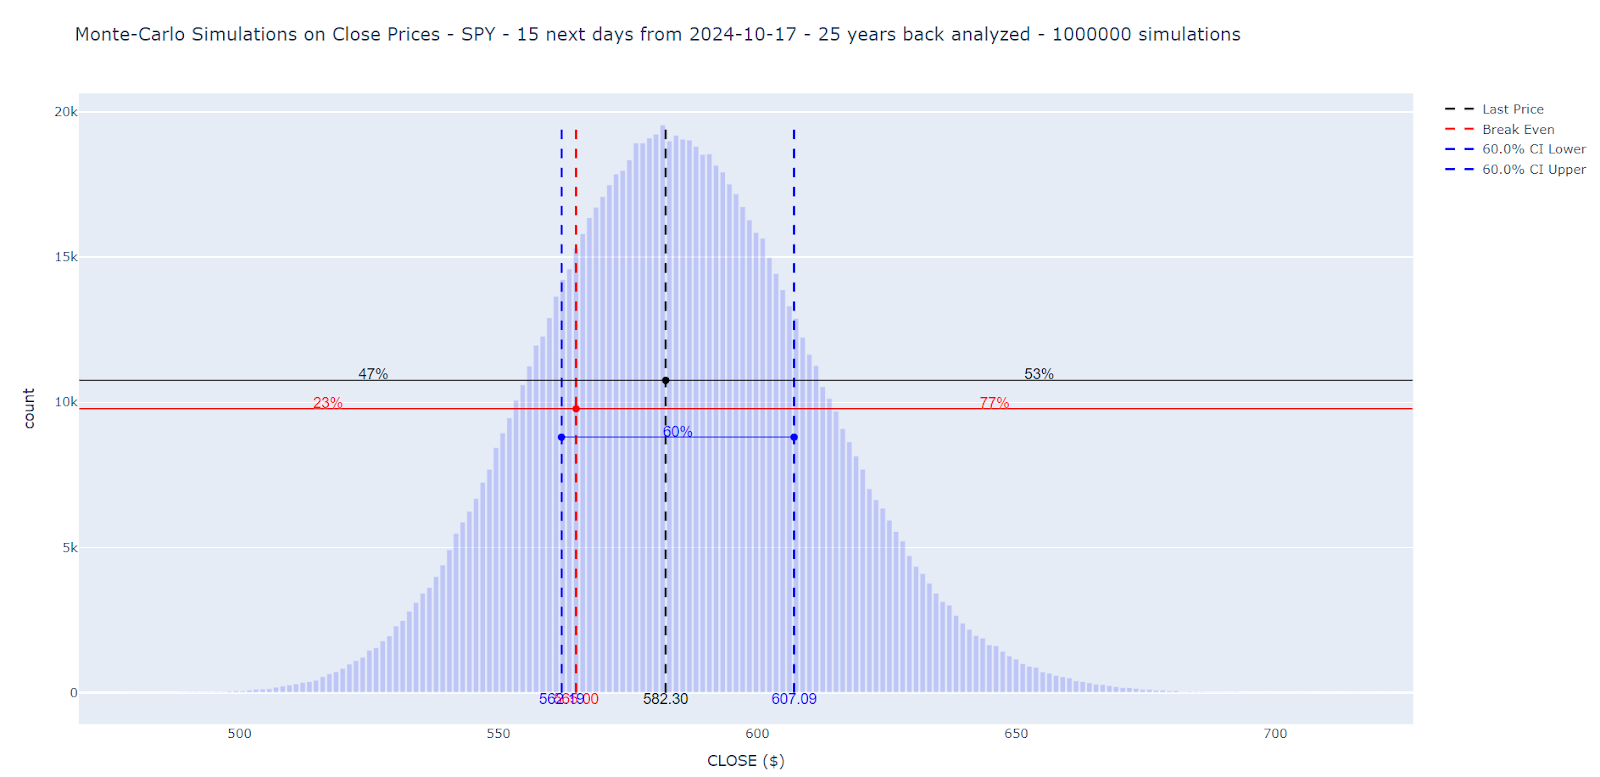Click the CLOSE ($) x-axis title

tap(746, 761)
